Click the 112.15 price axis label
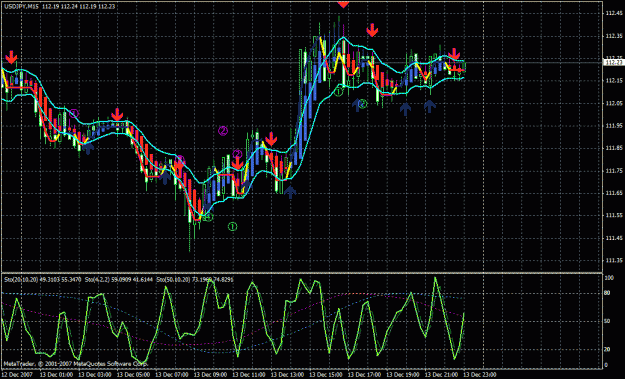Image resolution: width=625 pixels, height=379 pixels. 613,81
